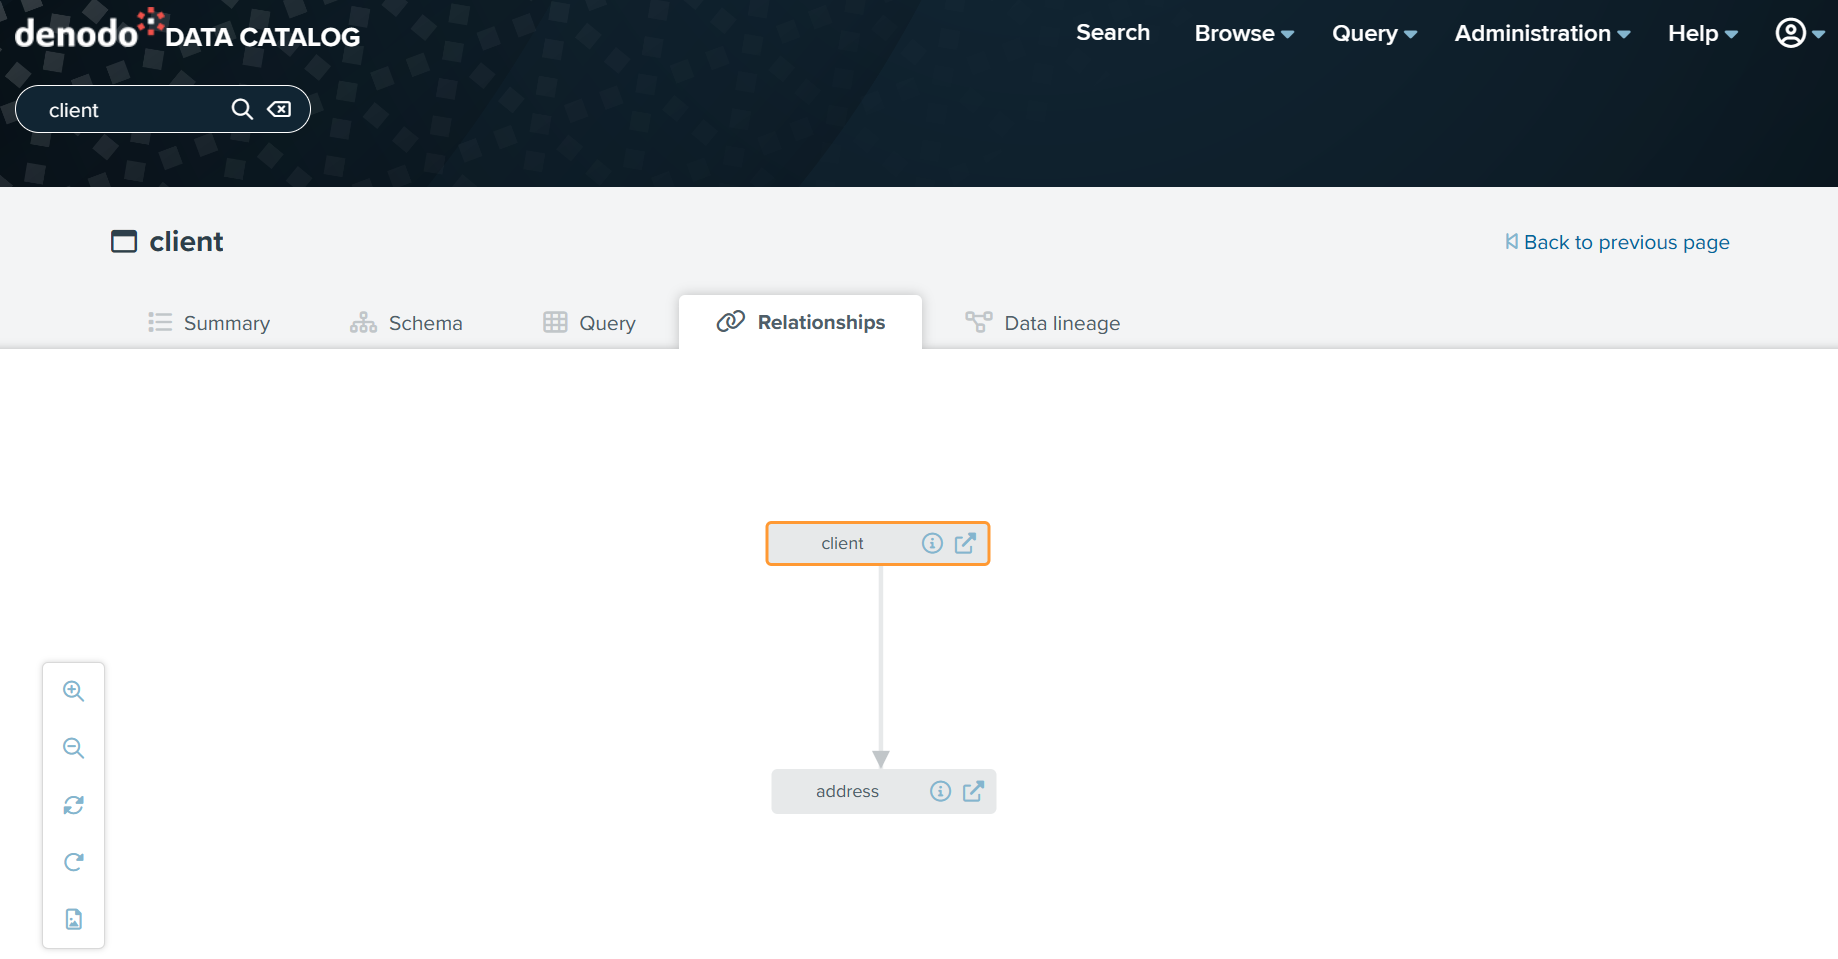Click the single circular arrow redo icon
Viewport: 1838px width, 959px height.
(74, 862)
